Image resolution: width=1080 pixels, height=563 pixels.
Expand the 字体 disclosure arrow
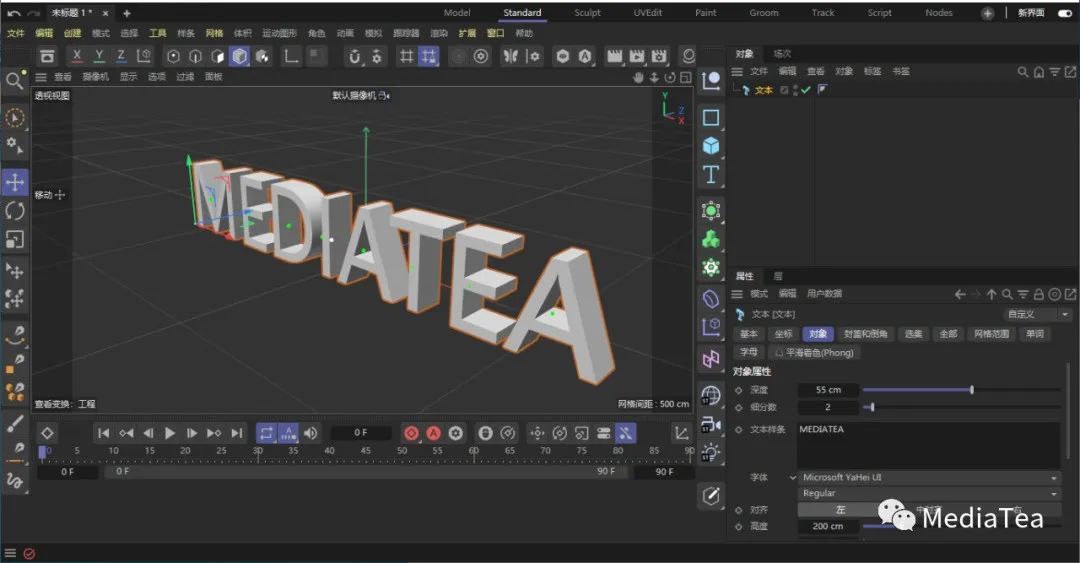click(x=792, y=478)
